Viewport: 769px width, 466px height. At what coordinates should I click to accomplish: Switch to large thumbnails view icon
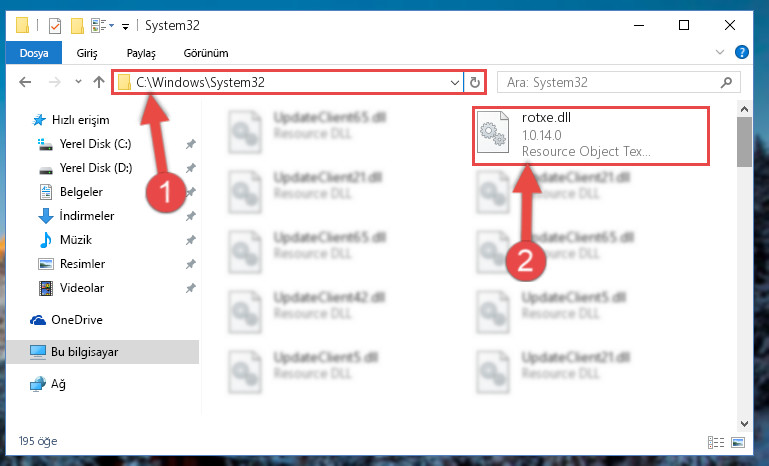click(738, 442)
